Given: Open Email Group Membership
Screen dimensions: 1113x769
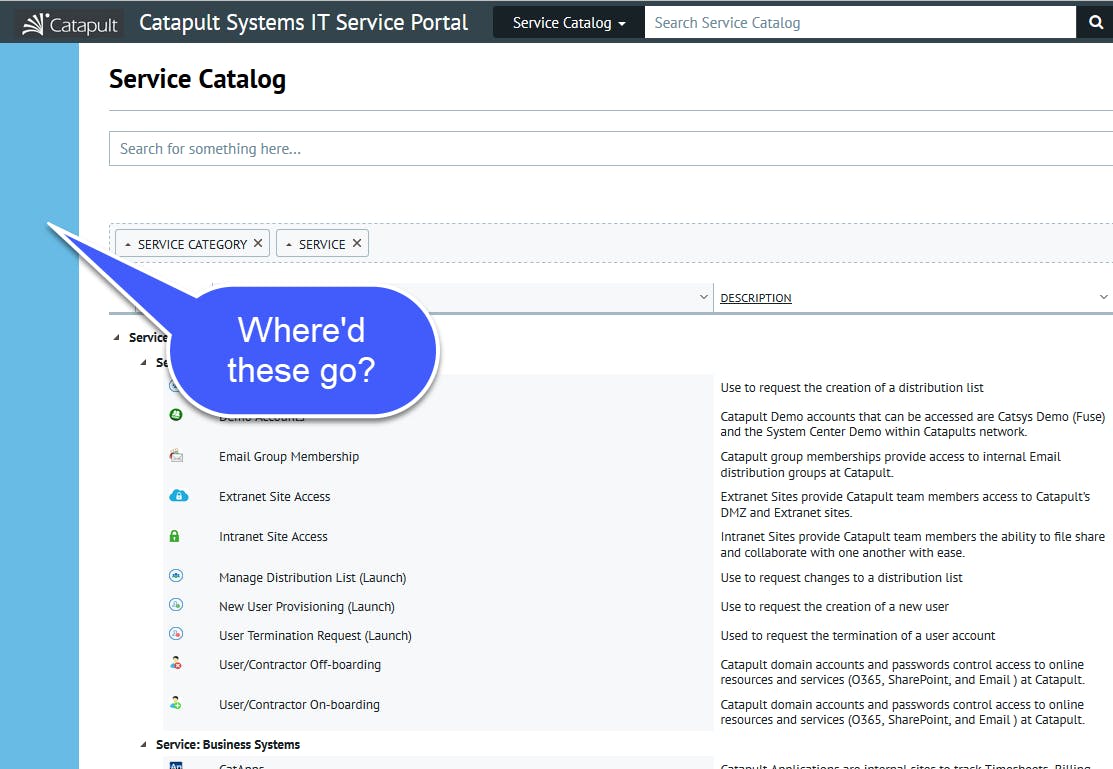Looking at the screenshot, I should coord(289,457).
